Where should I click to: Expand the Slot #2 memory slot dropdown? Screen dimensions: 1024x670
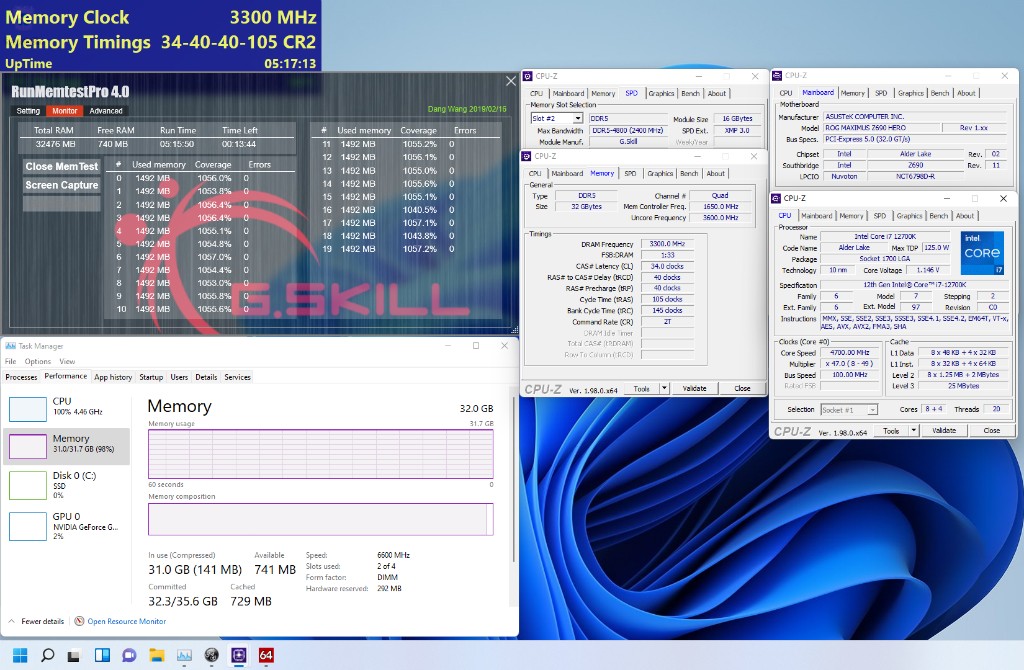577,118
